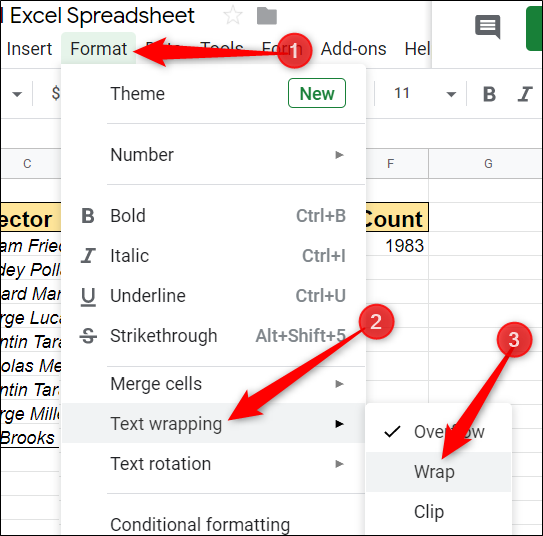Expand the Text rotation submenu

(214, 464)
